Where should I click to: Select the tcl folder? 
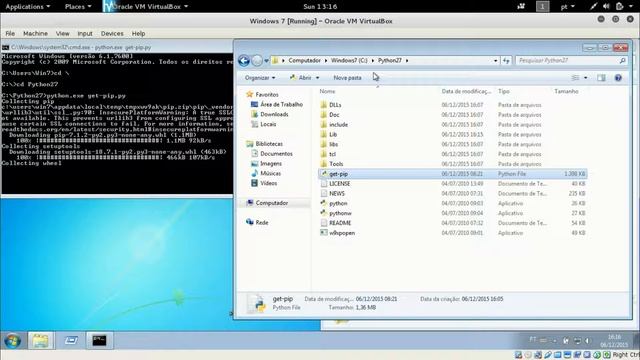(x=332, y=154)
